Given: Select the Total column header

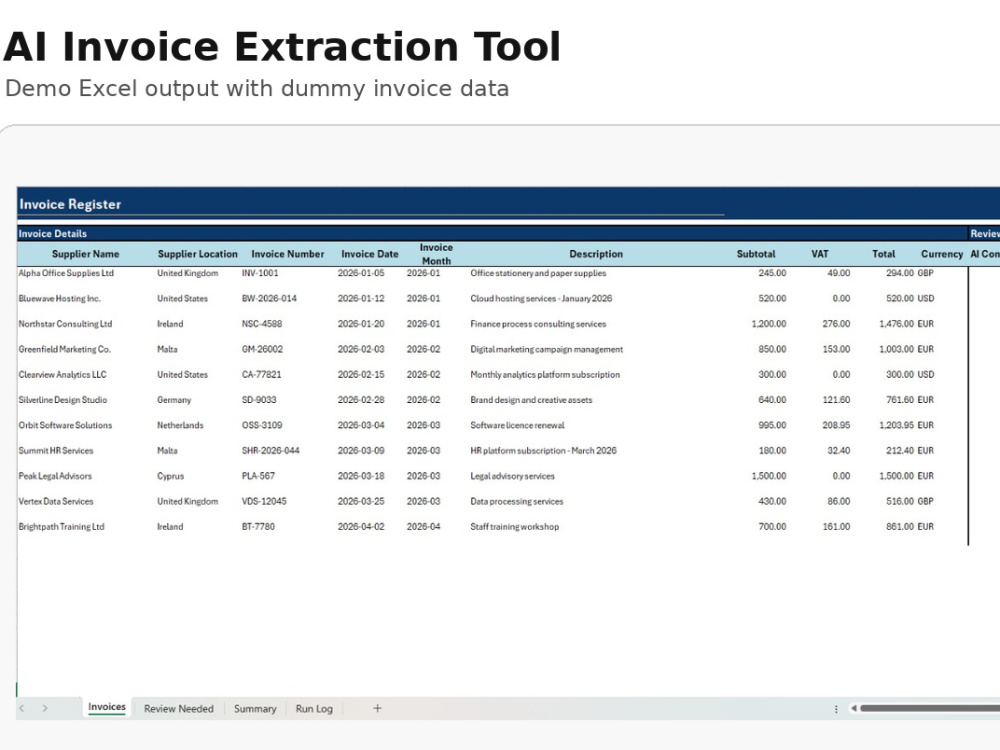Looking at the screenshot, I should click(884, 254).
